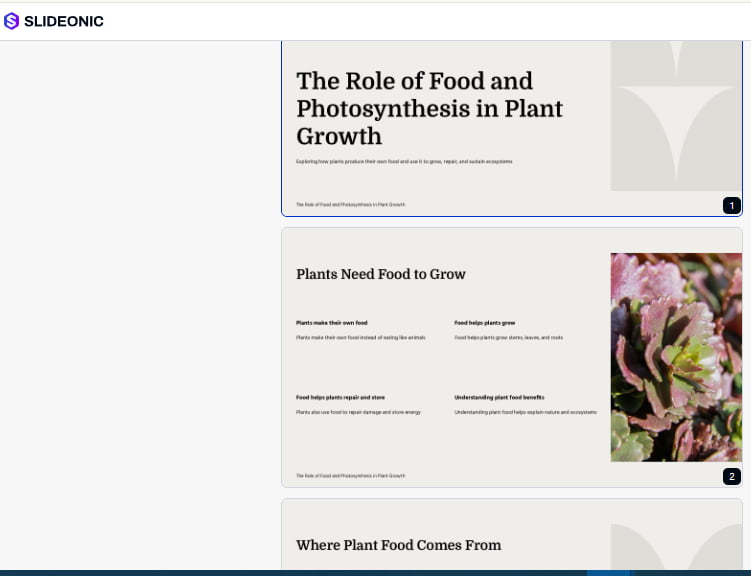751x576 pixels.
Task: Click bold text 'Food helps plants repair and store'
Action: click(x=340, y=397)
